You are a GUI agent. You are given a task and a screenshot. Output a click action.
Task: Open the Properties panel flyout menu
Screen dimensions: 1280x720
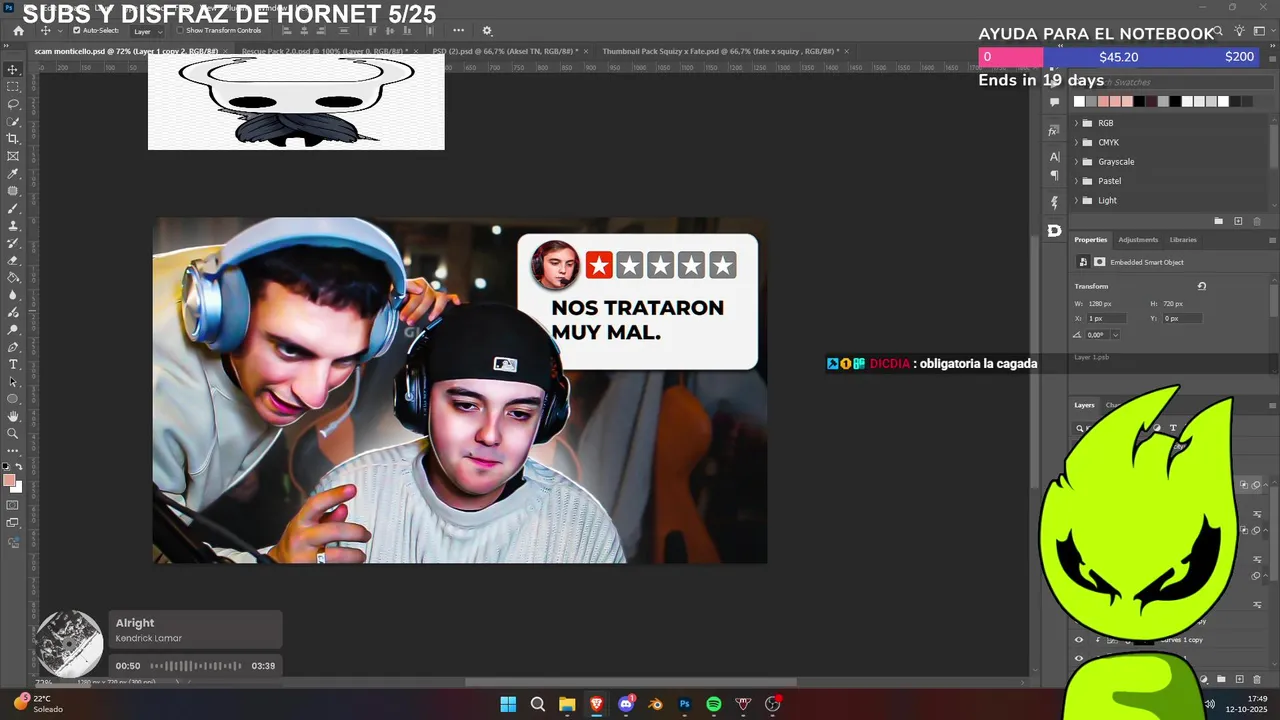pyautogui.click(x=1272, y=240)
